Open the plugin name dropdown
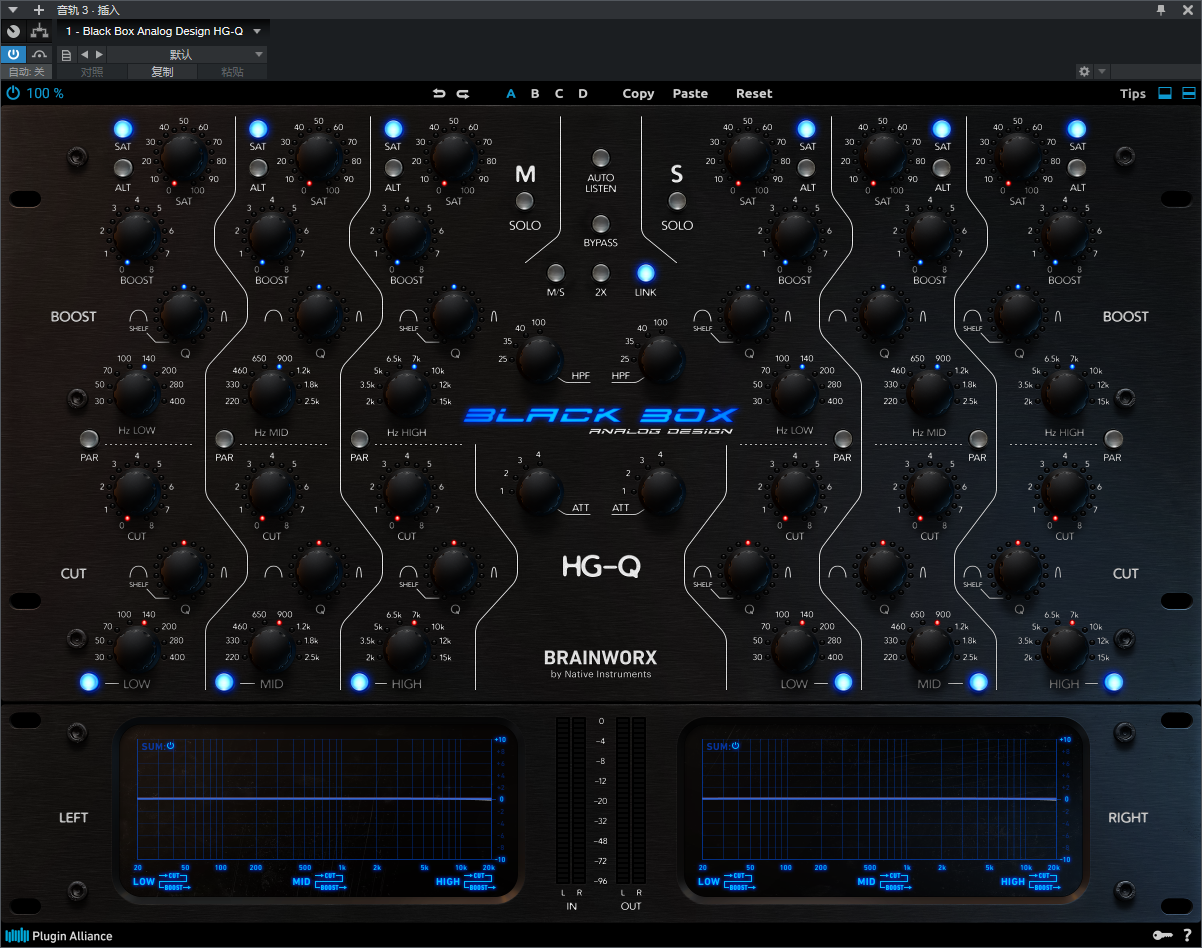The width and height of the screenshot is (1202, 948). tap(257, 32)
